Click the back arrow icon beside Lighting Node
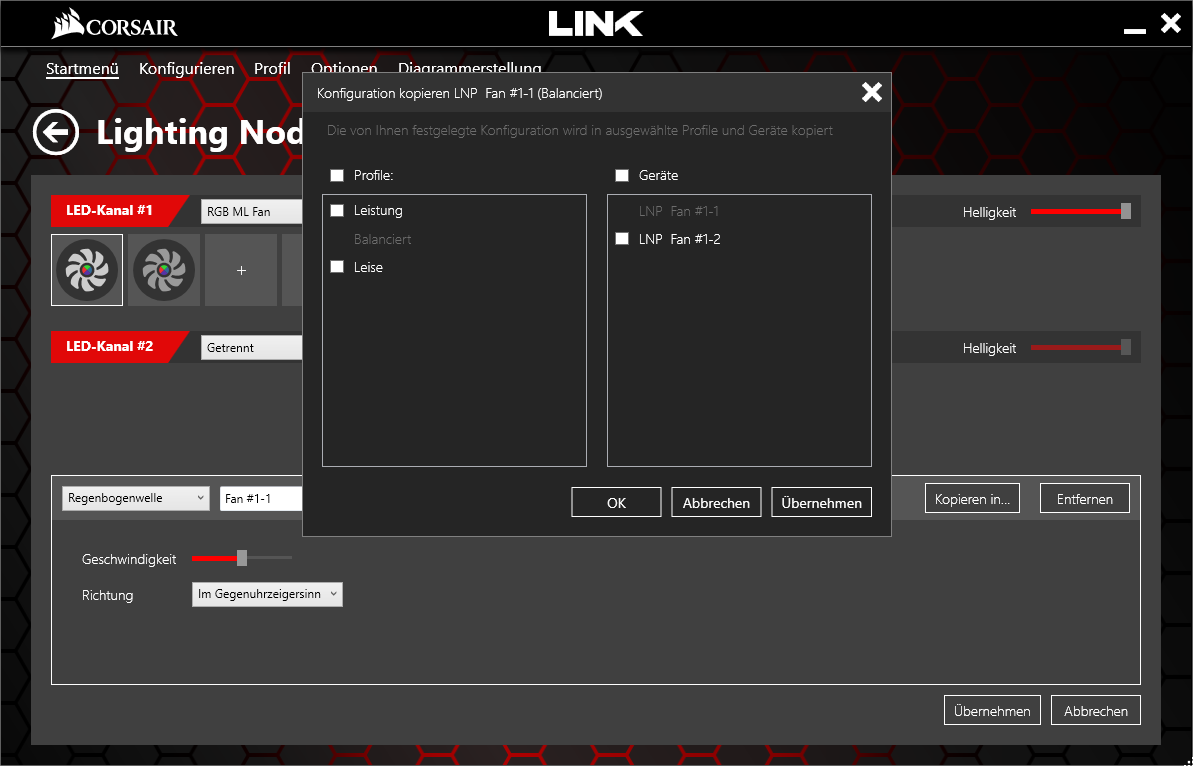The image size is (1193, 766). click(x=56, y=132)
